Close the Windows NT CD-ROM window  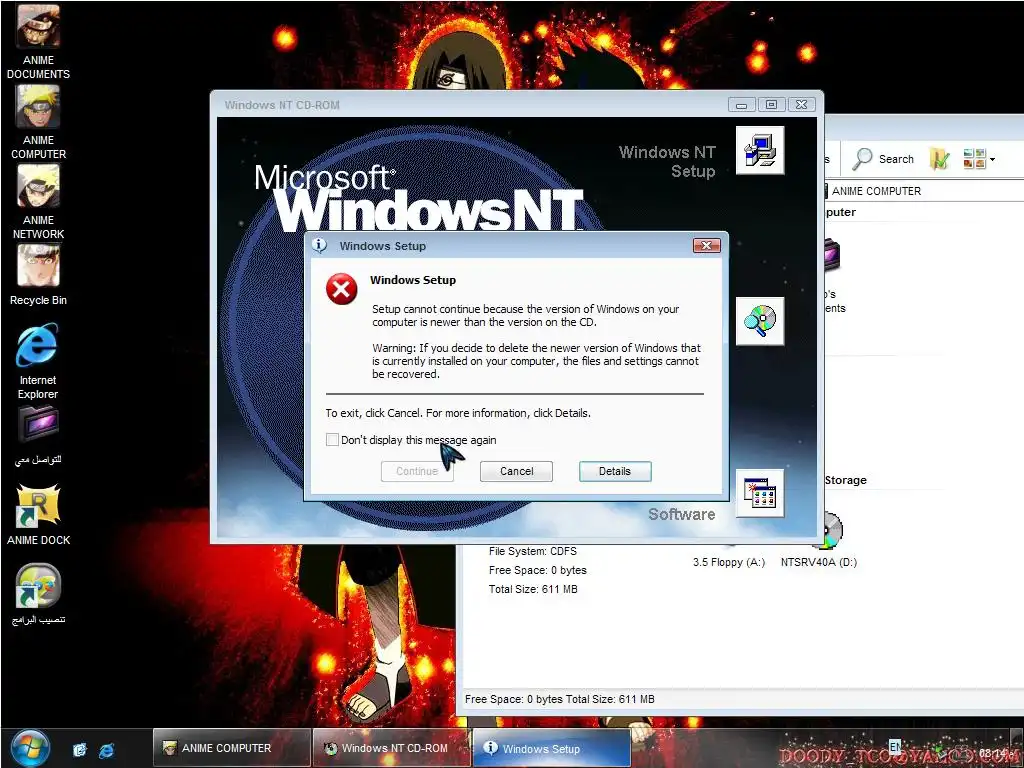(x=801, y=104)
